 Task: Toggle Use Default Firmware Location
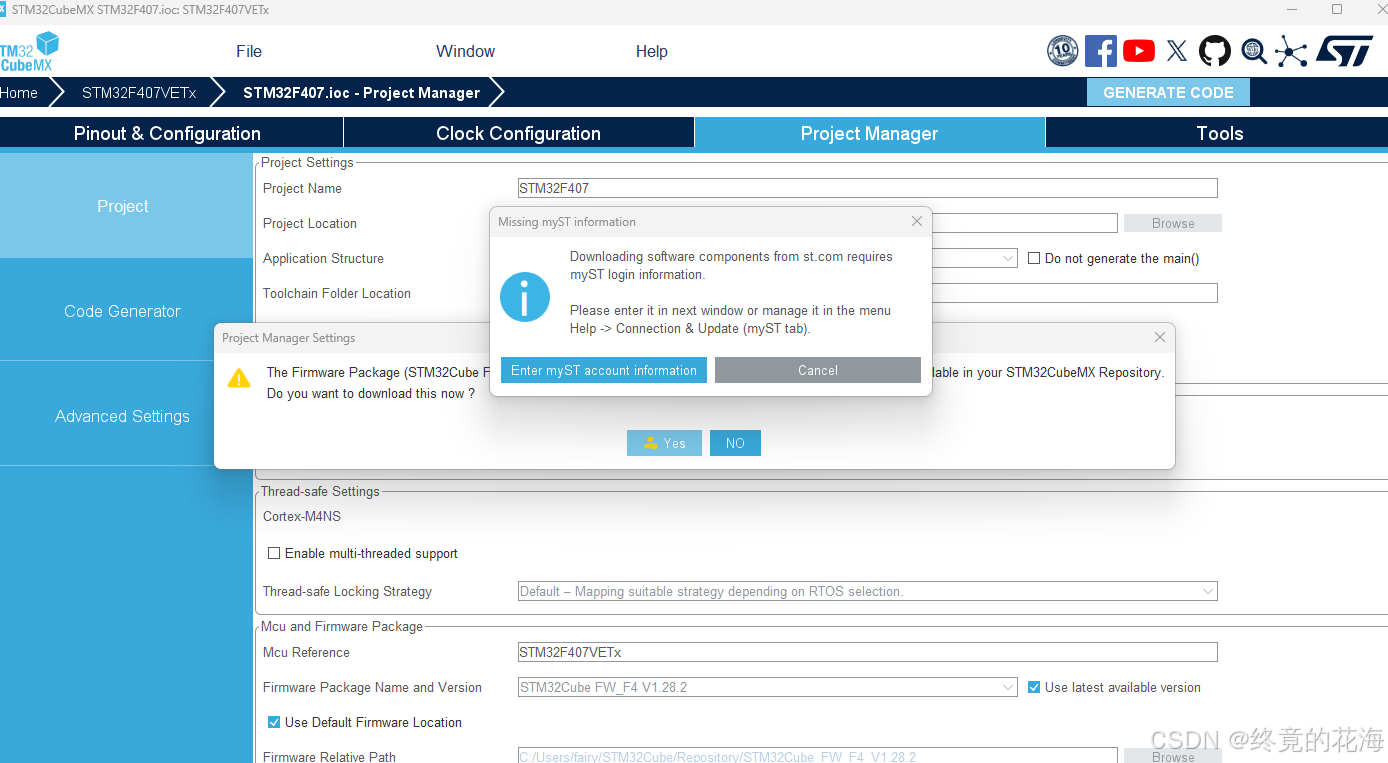[x=274, y=722]
